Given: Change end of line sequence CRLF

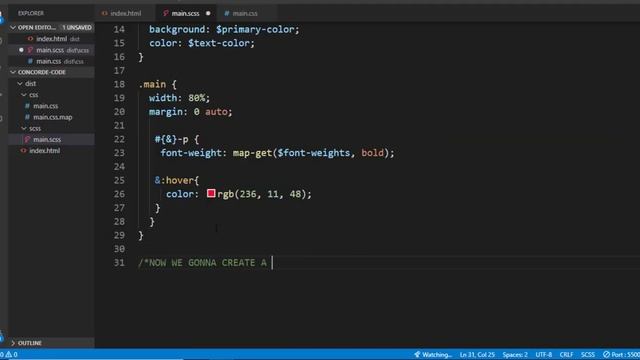Looking at the screenshot, I should pos(566,354).
